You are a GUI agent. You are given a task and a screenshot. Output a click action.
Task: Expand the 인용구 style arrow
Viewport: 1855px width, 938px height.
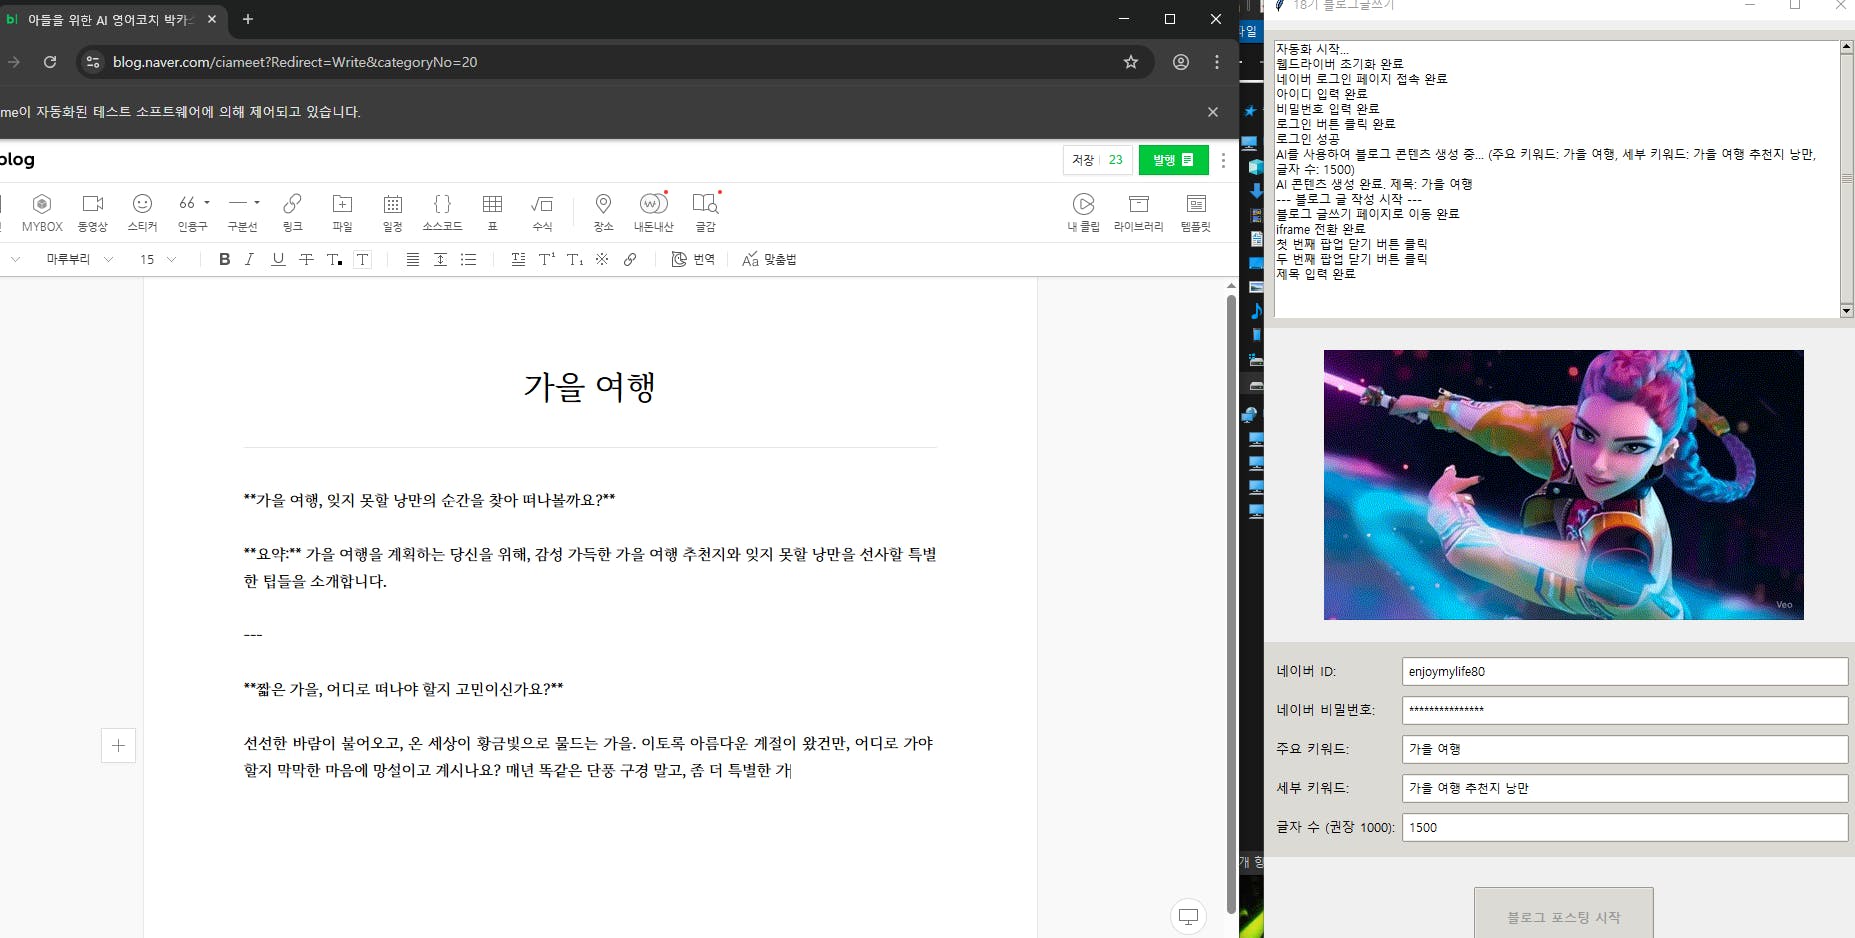pyautogui.click(x=207, y=203)
